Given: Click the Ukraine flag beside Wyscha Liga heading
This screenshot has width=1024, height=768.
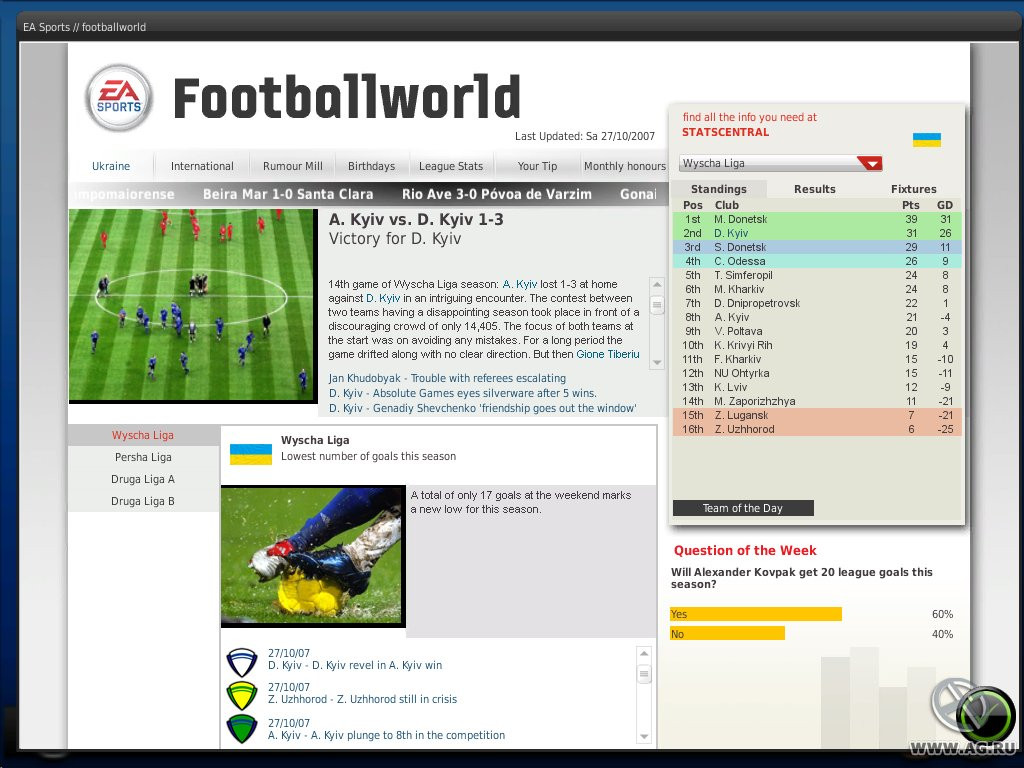Looking at the screenshot, I should pos(251,454).
